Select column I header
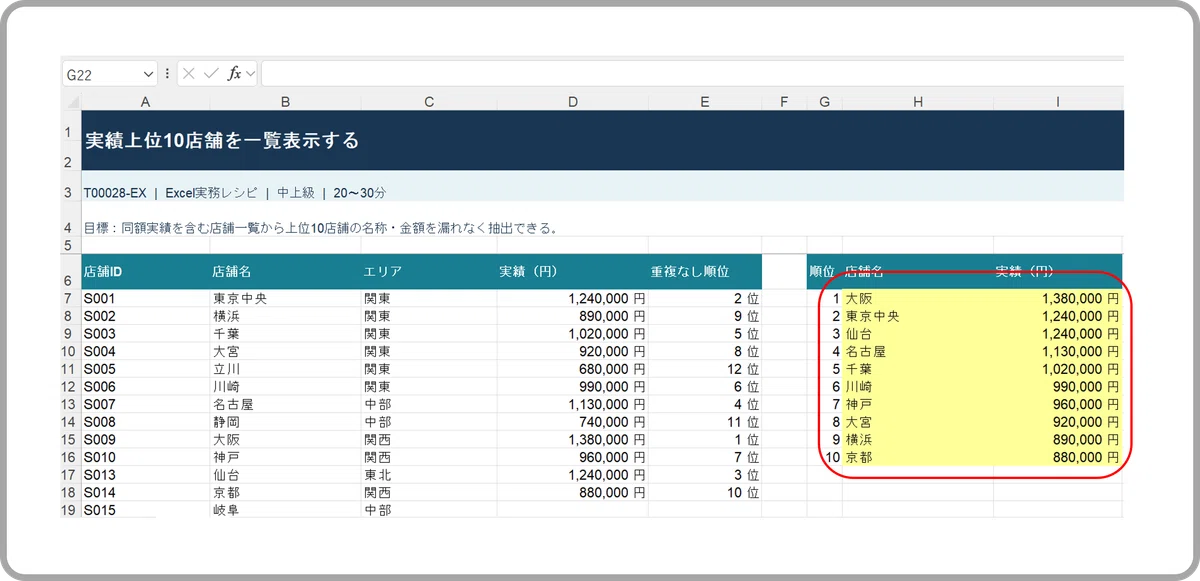This screenshot has width=1200, height=581. [1057, 101]
